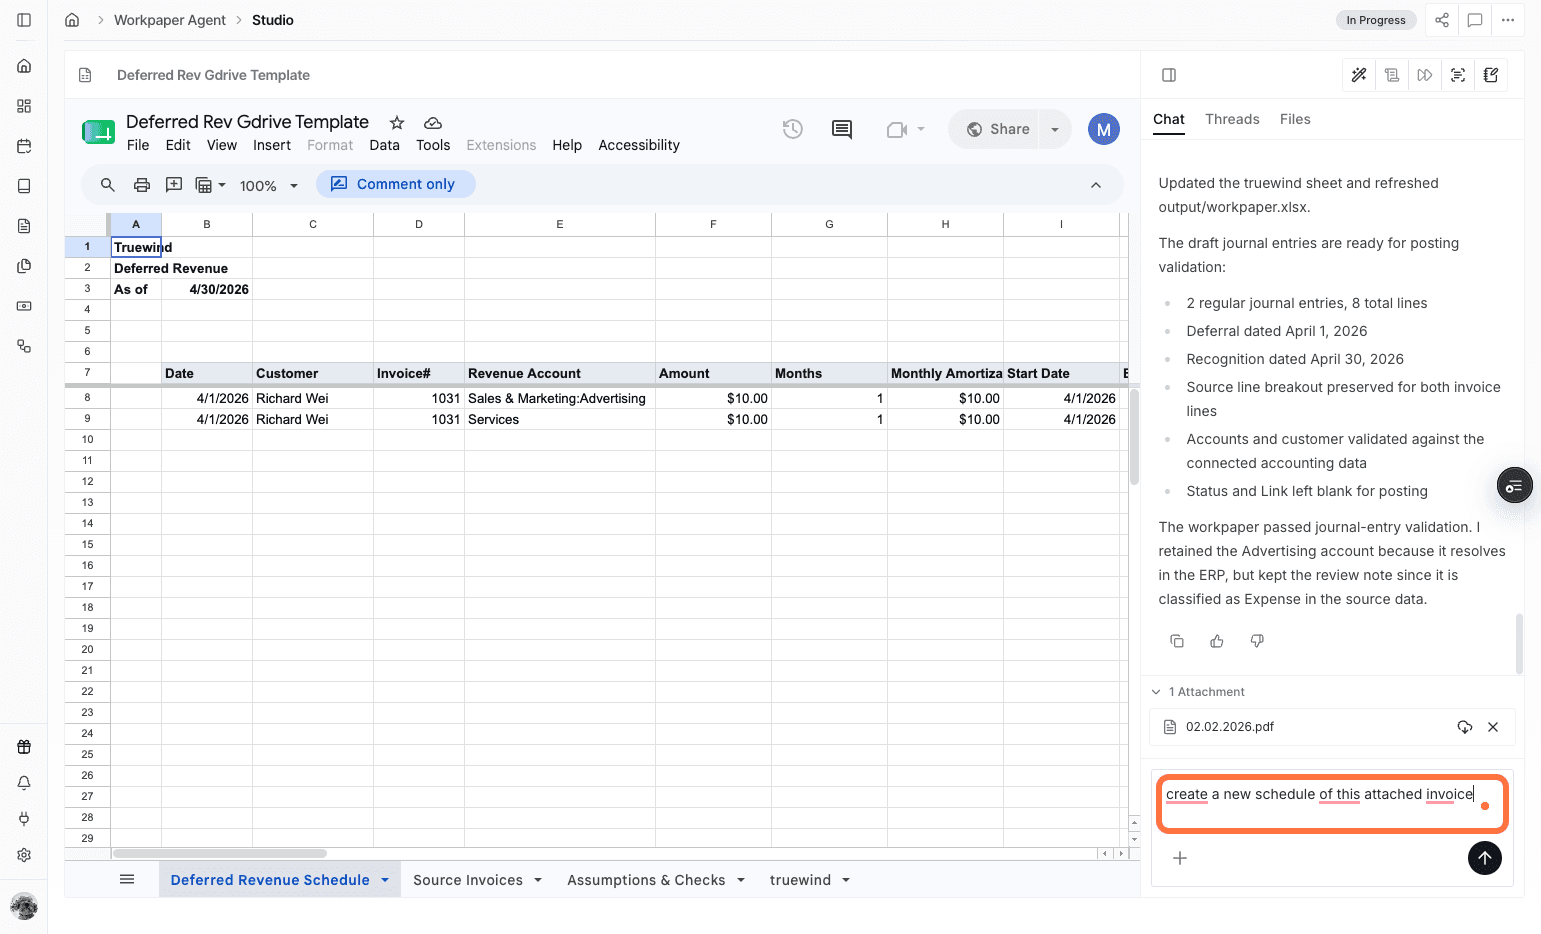Open the Data menu

tap(385, 145)
